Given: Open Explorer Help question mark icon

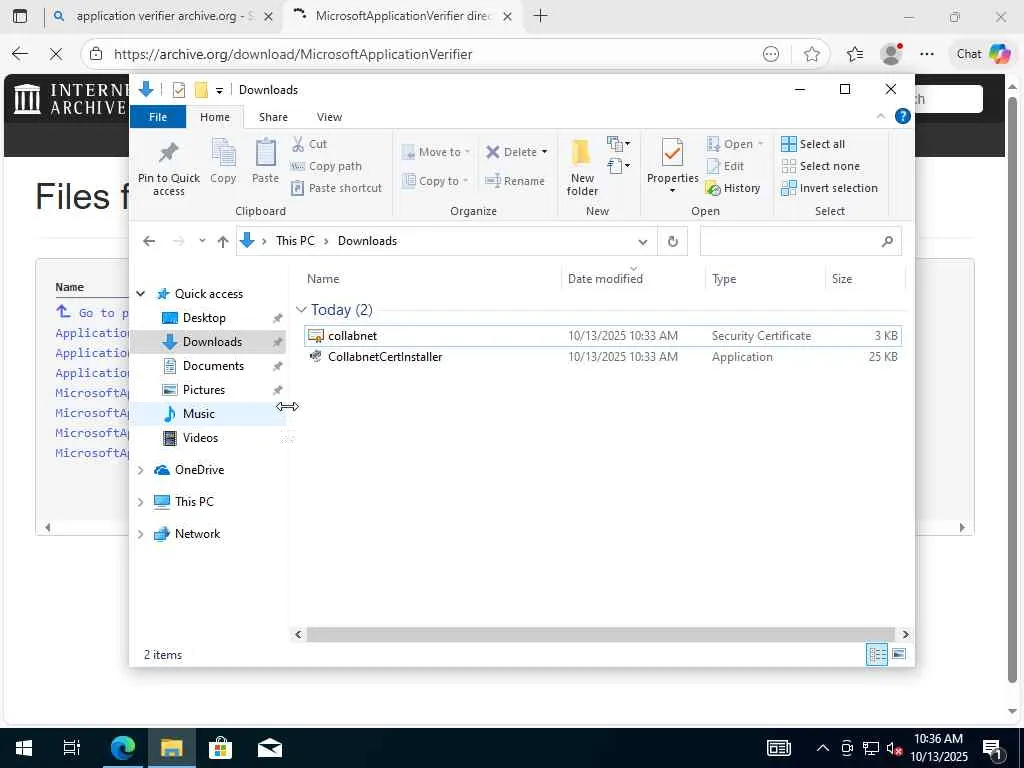Looking at the screenshot, I should 903,116.
